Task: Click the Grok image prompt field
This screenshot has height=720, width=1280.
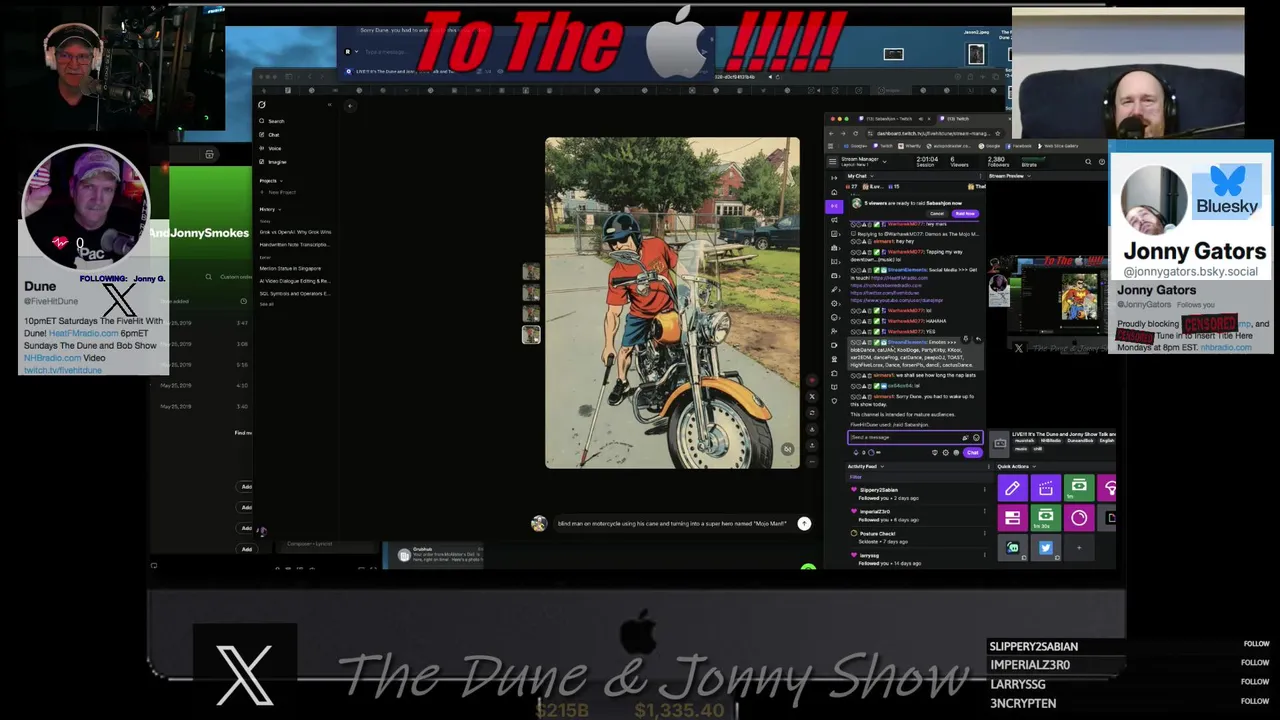Action: point(672,523)
